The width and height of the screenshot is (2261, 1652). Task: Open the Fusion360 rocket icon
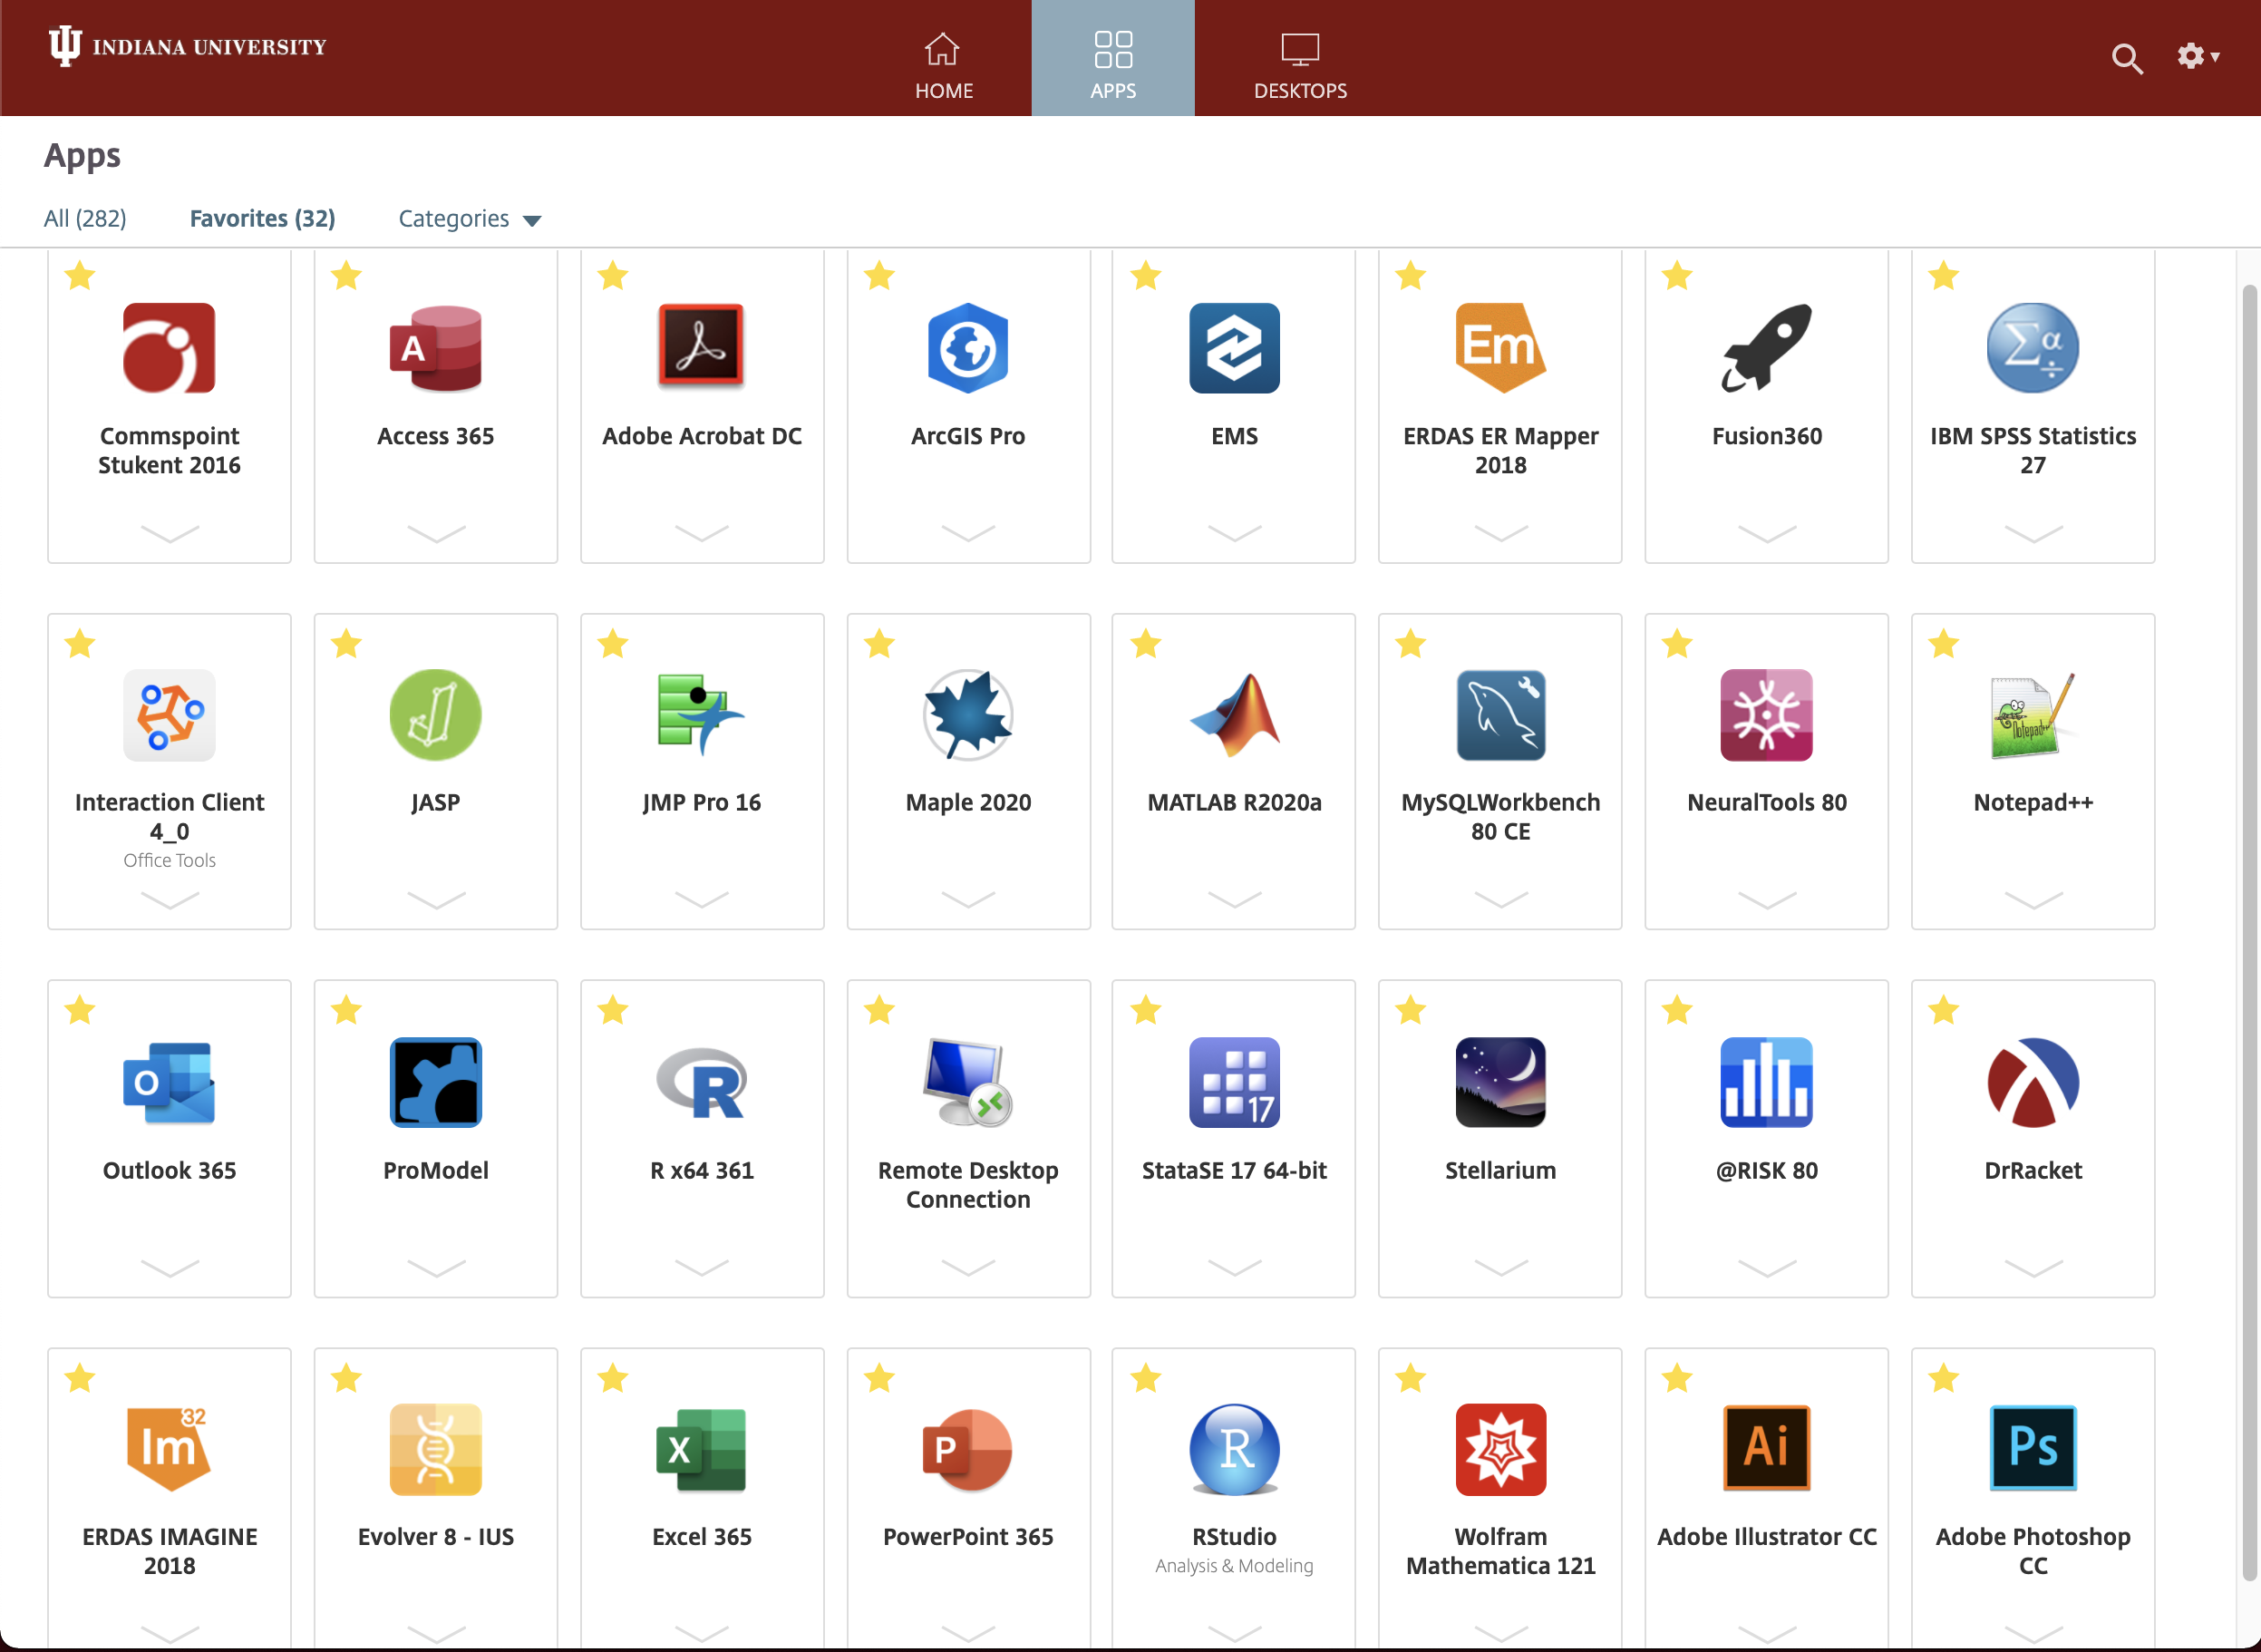point(1766,348)
